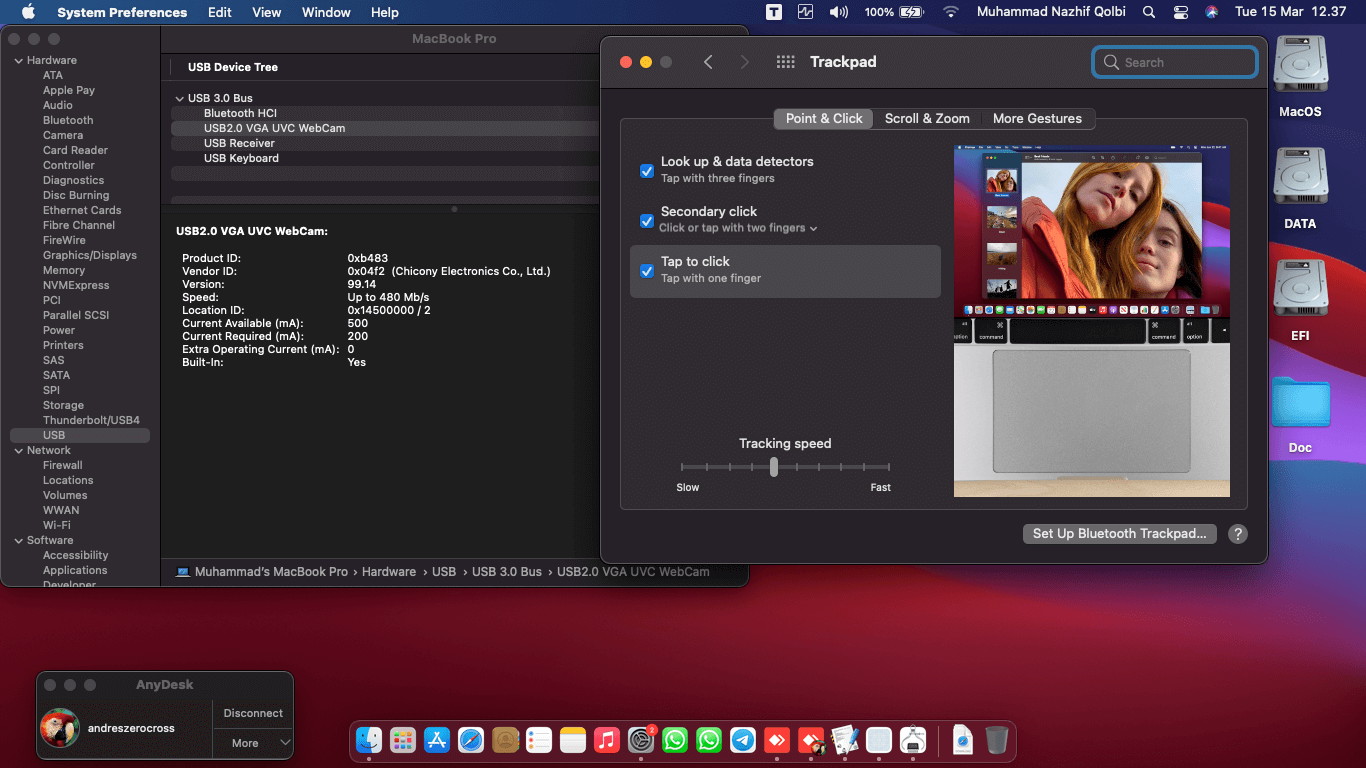This screenshot has width=1366, height=768.
Task: Collapse the USB 3.0 Bus tree
Action: click(179, 98)
